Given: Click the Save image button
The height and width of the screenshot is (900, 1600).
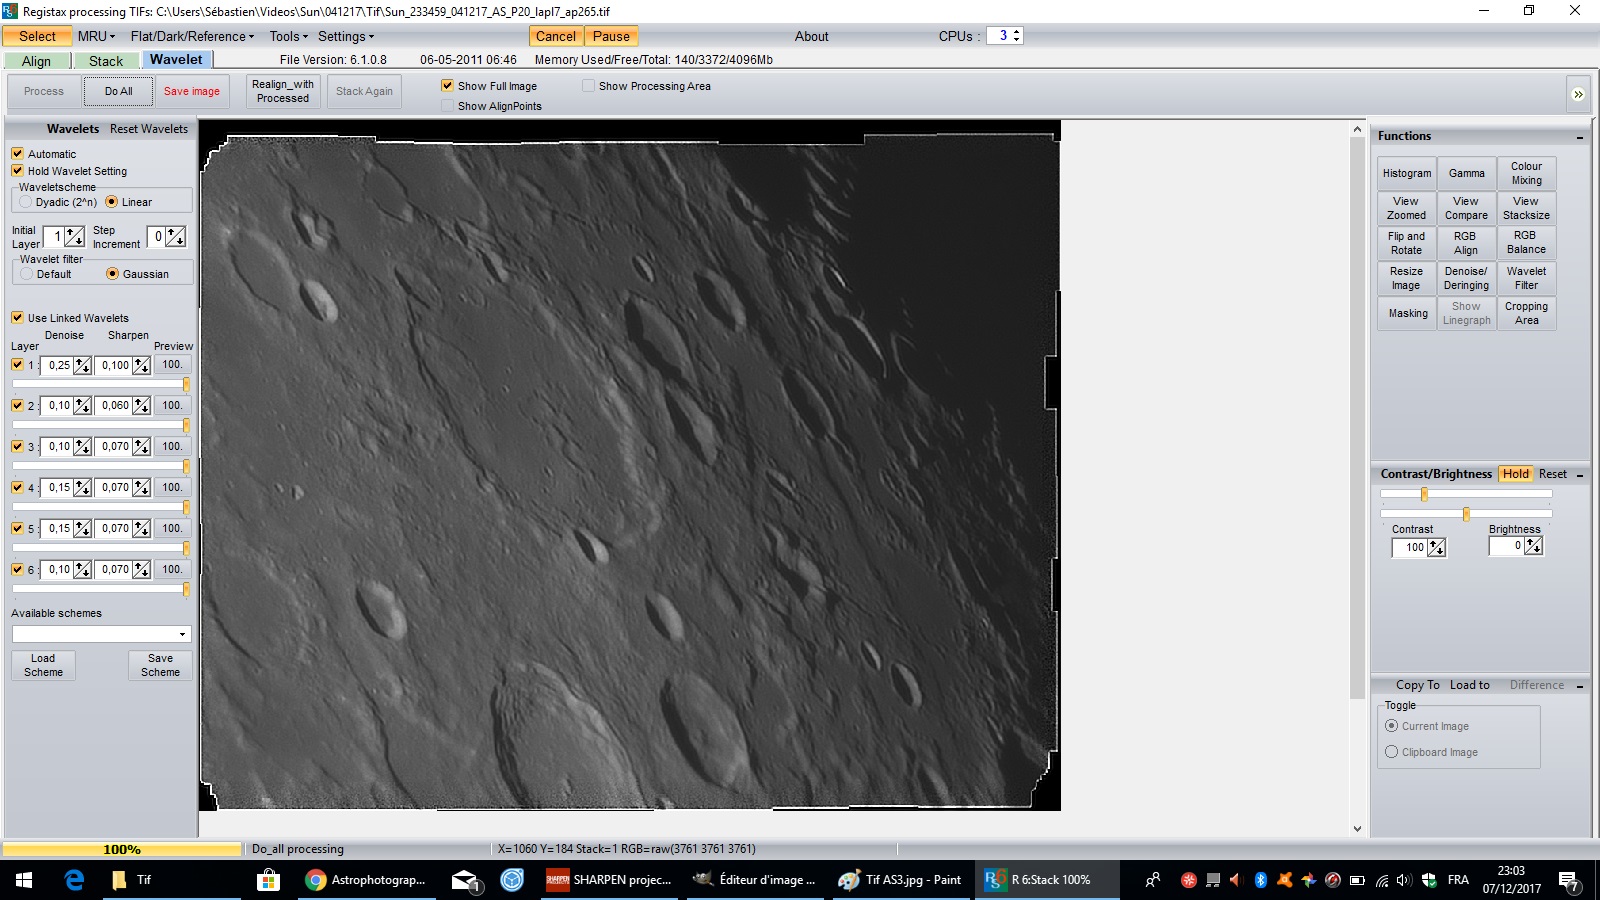Looking at the screenshot, I should 191,91.
